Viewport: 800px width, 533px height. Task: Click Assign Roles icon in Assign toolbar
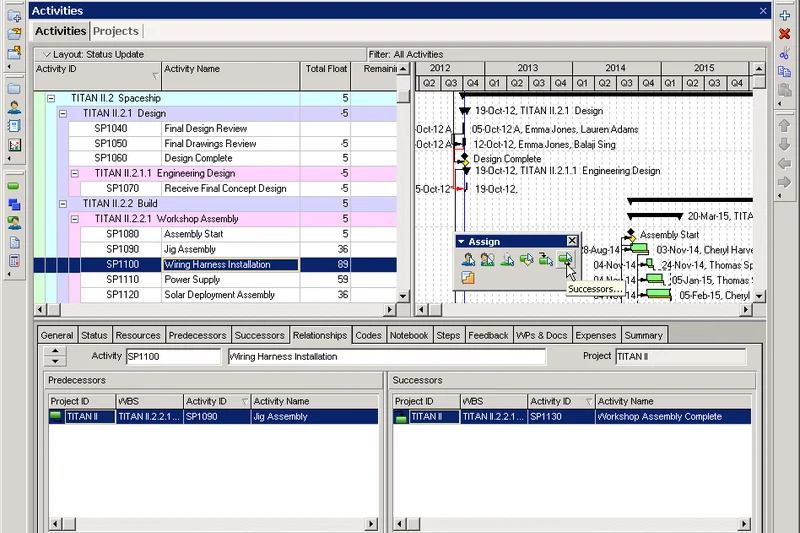click(507, 259)
